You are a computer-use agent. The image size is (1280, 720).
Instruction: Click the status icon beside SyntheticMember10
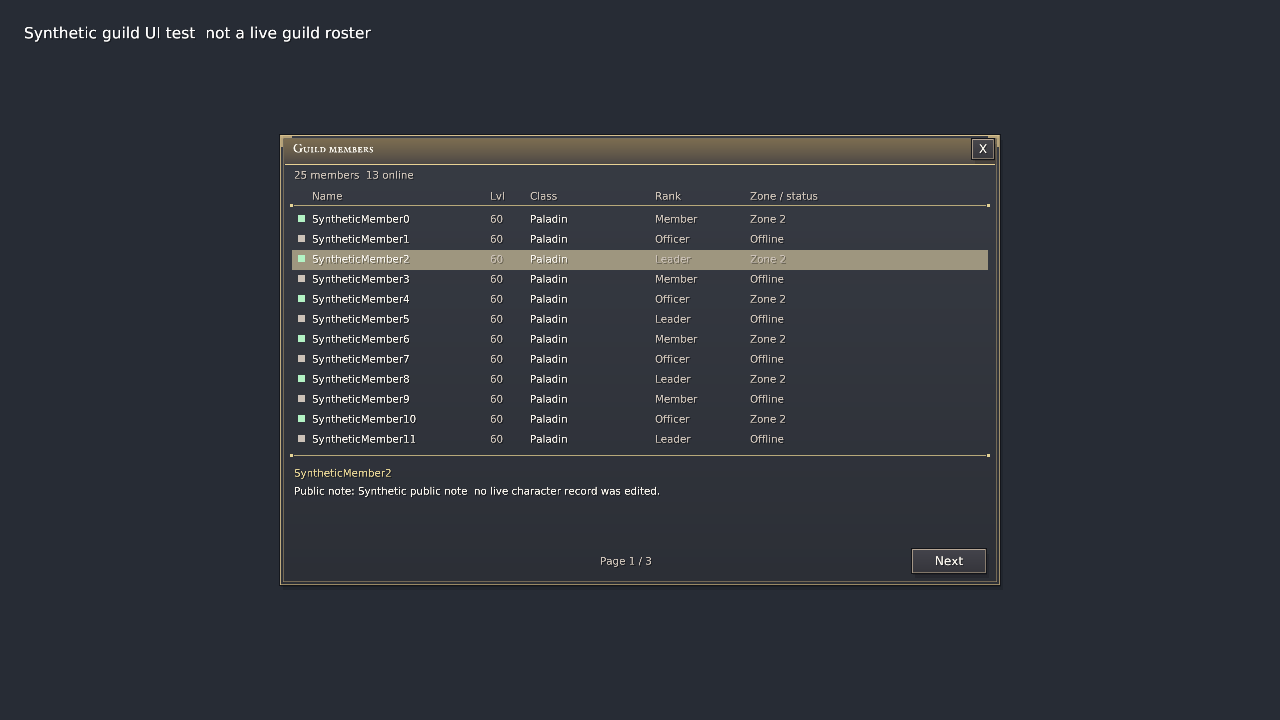301,419
